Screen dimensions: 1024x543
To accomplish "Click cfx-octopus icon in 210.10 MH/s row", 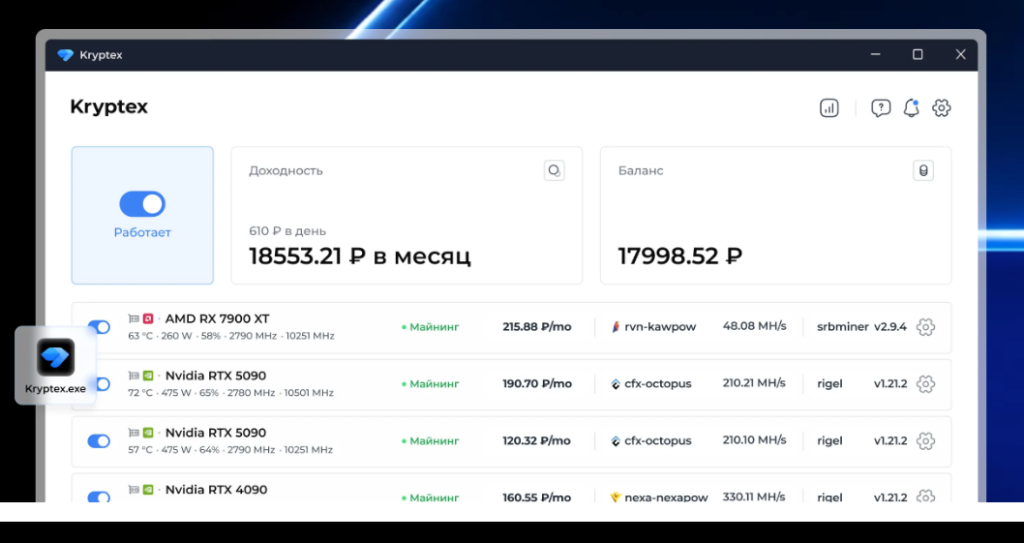I will (x=615, y=440).
